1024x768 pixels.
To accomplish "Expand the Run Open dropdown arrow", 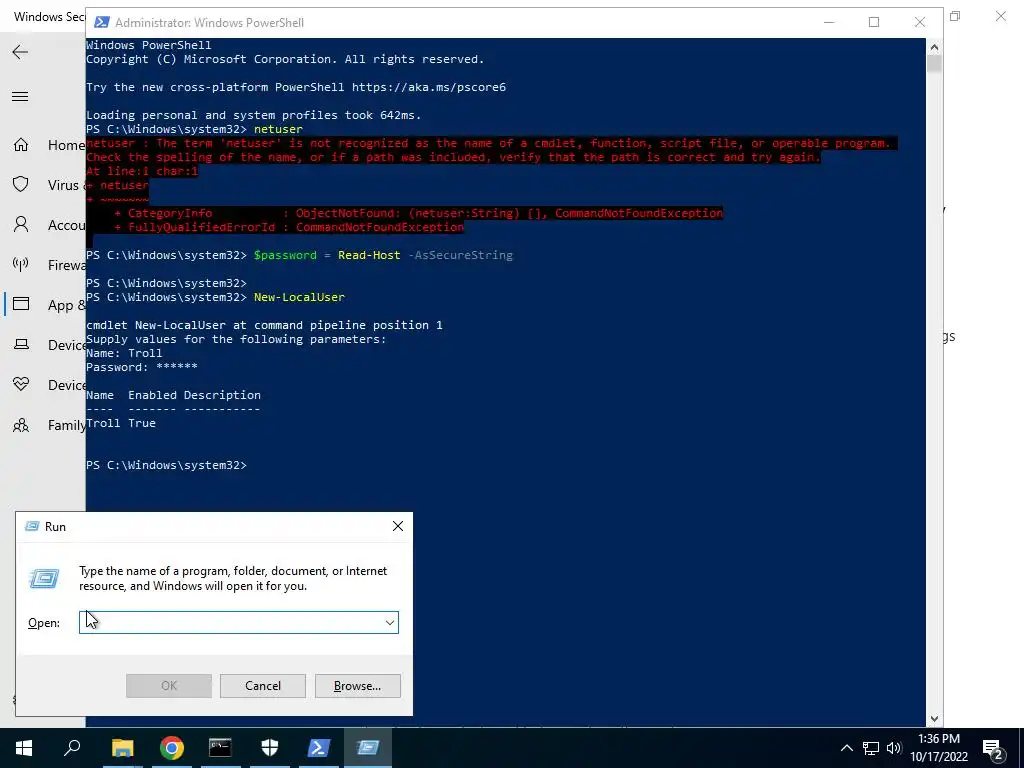I will point(390,622).
